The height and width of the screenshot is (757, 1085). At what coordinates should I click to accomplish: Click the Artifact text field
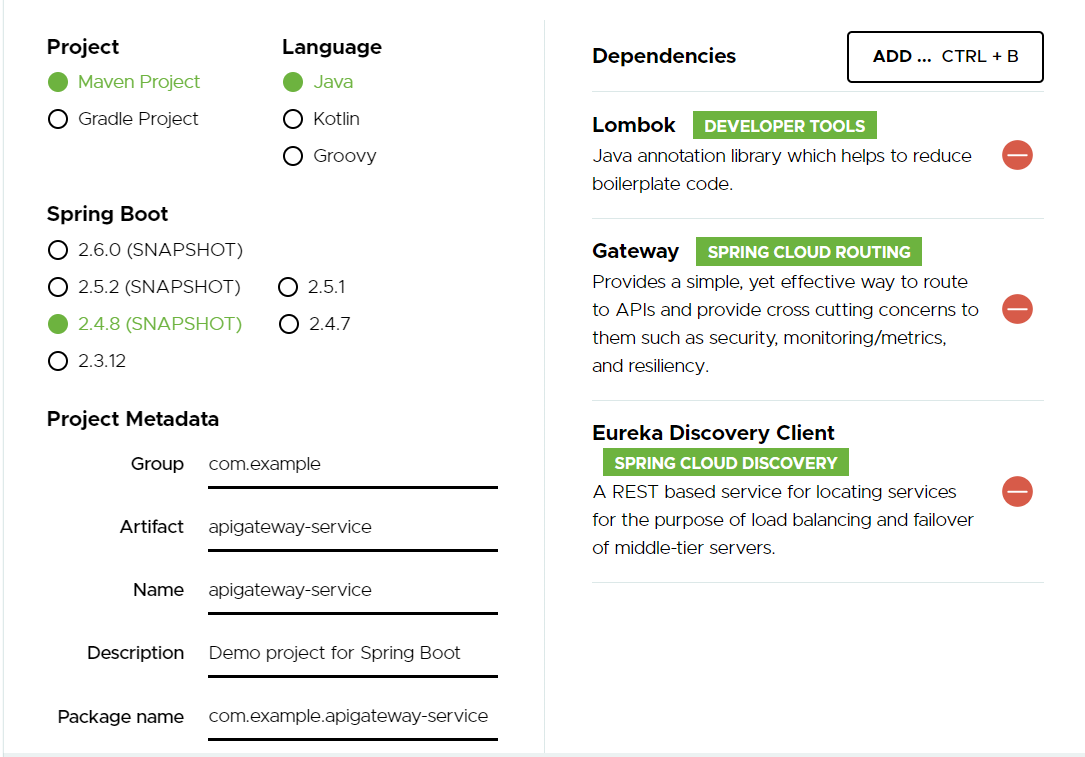click(352, 527)
